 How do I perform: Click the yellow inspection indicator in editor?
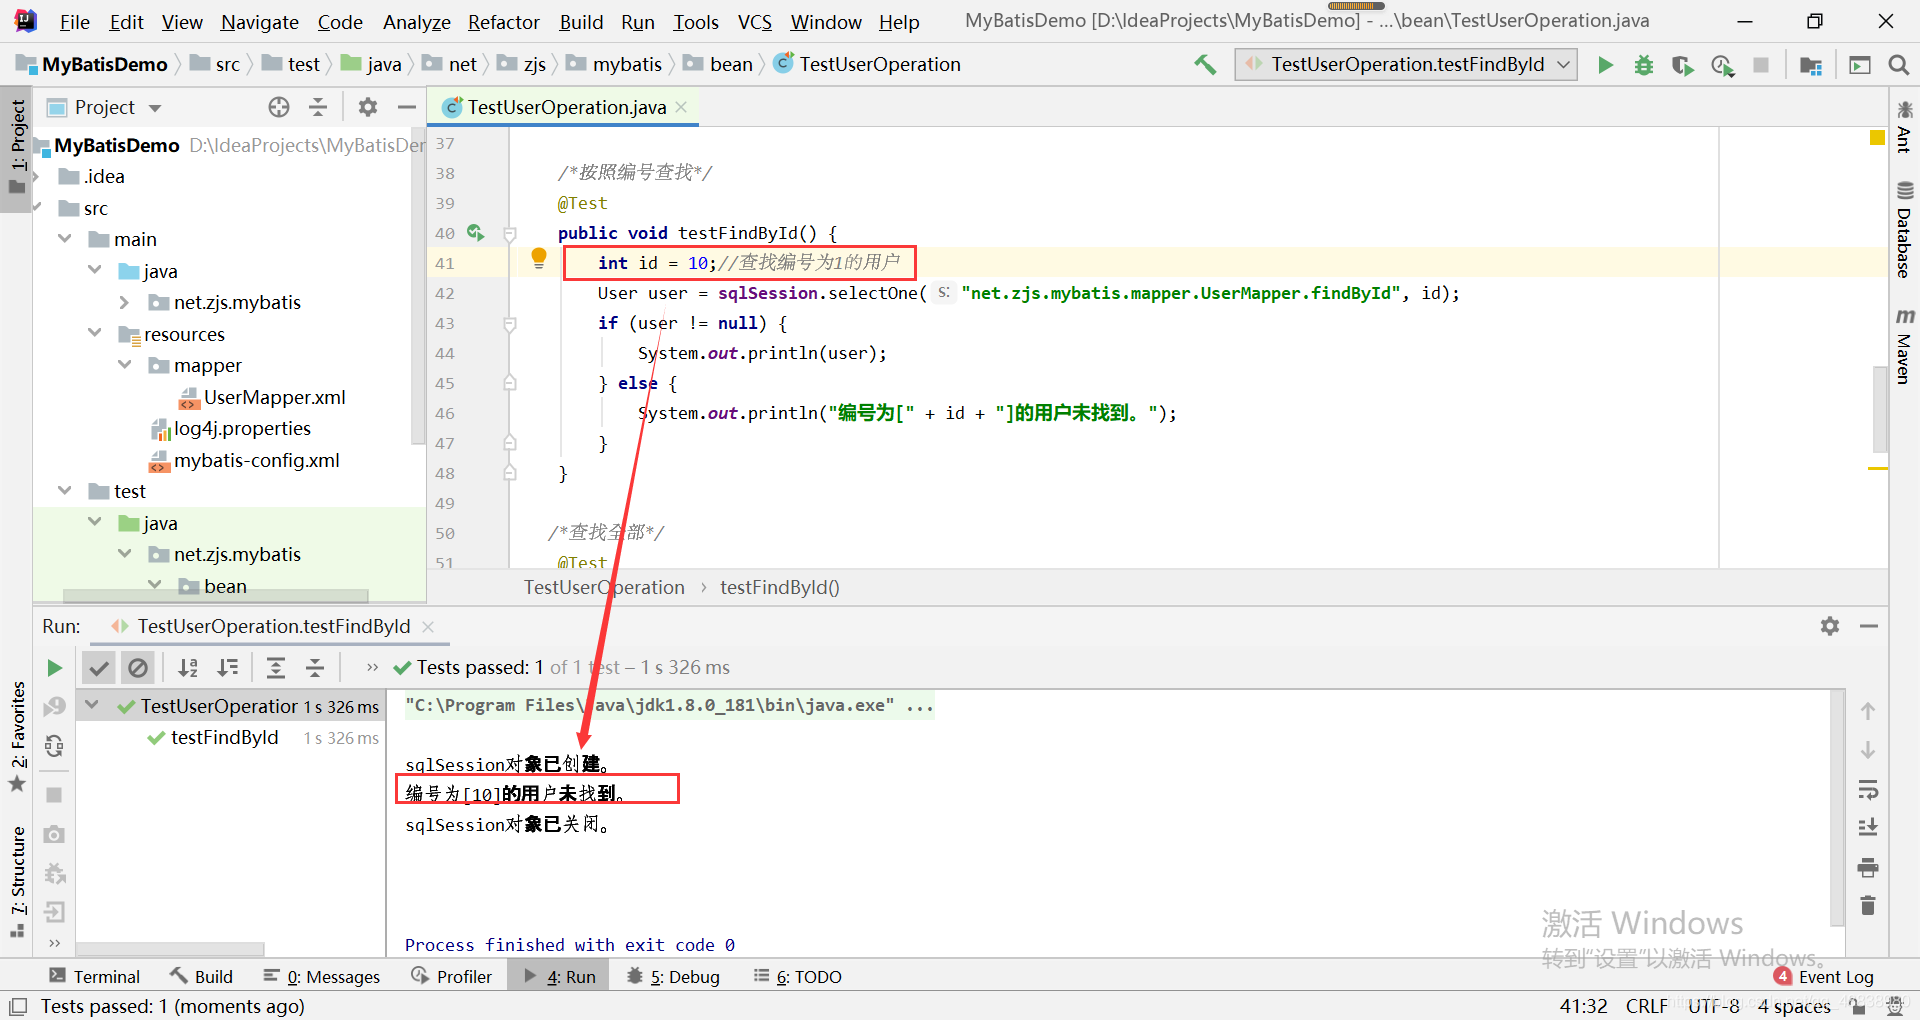1877,138
